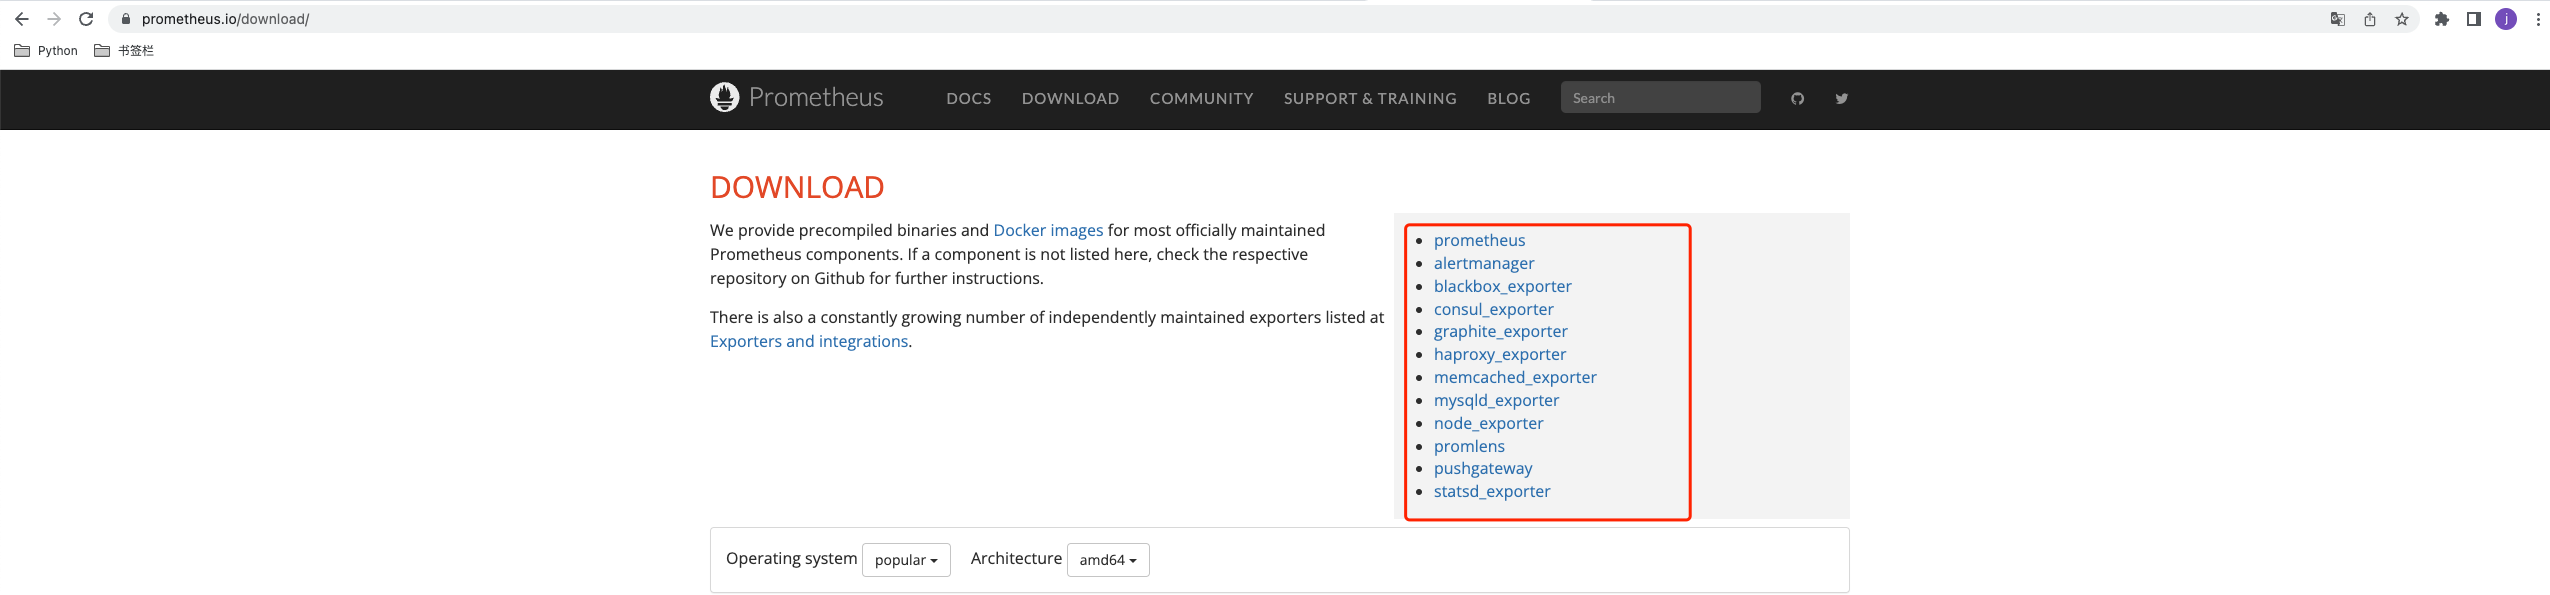The width and height of the screenshot is (2550, 595).
Task: Go back with the browser back arrow
Action: (x=22, y=19)
